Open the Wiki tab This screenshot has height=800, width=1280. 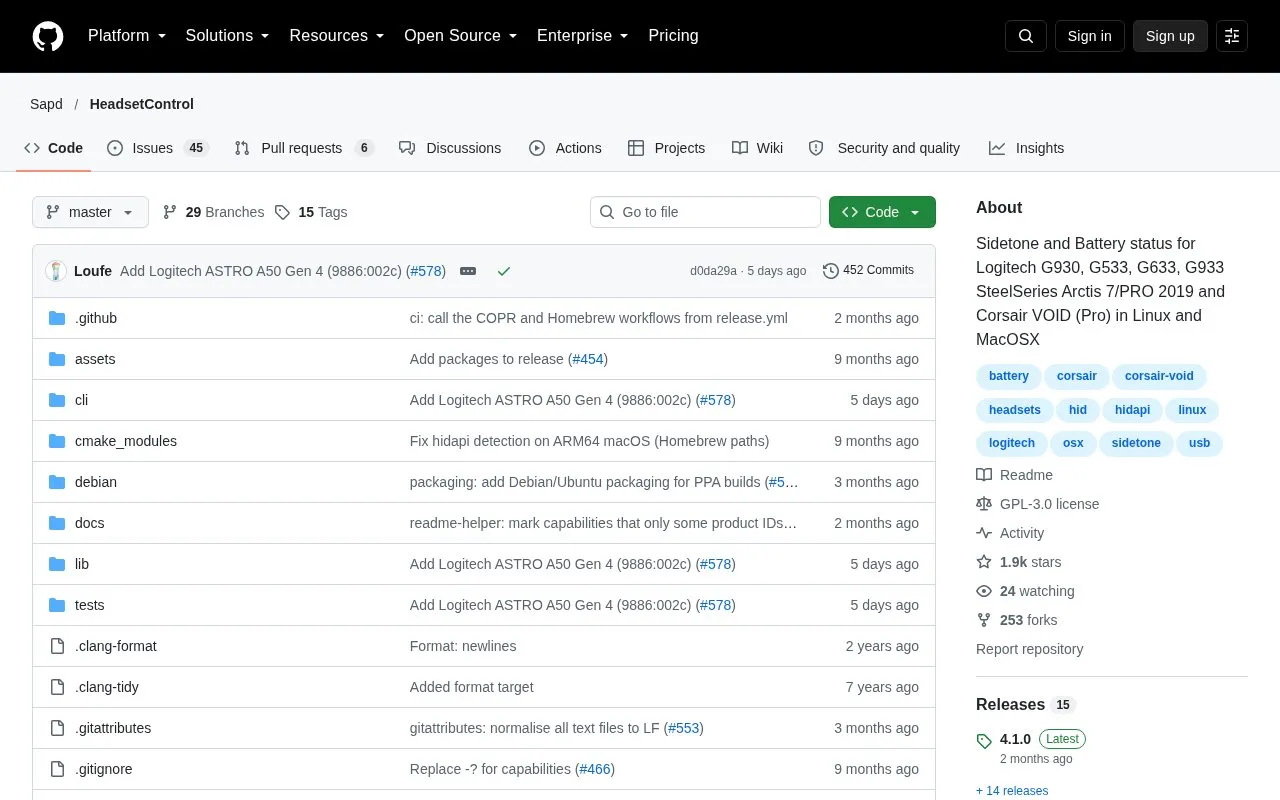coord(757,148)
